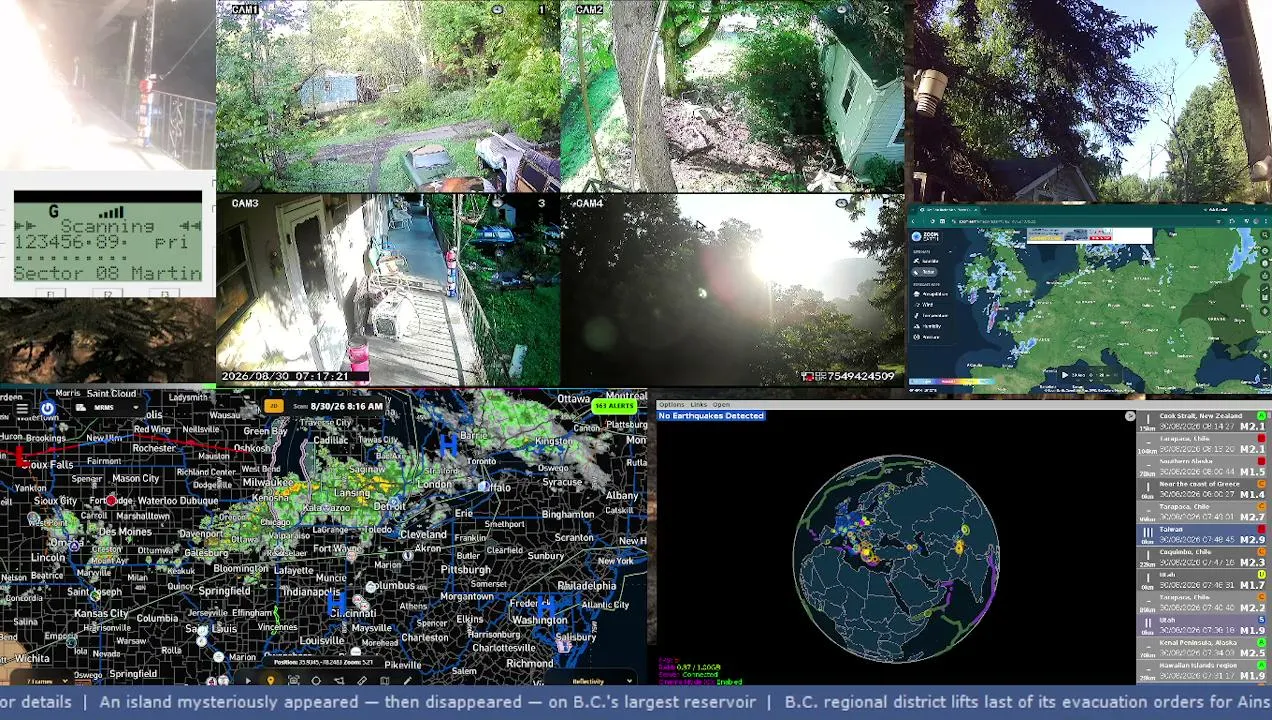Select the Southern Alaska M1.5 earthquake entry
The height and width of the screenshot is (720, 1272).
(x=1203, y=466)
